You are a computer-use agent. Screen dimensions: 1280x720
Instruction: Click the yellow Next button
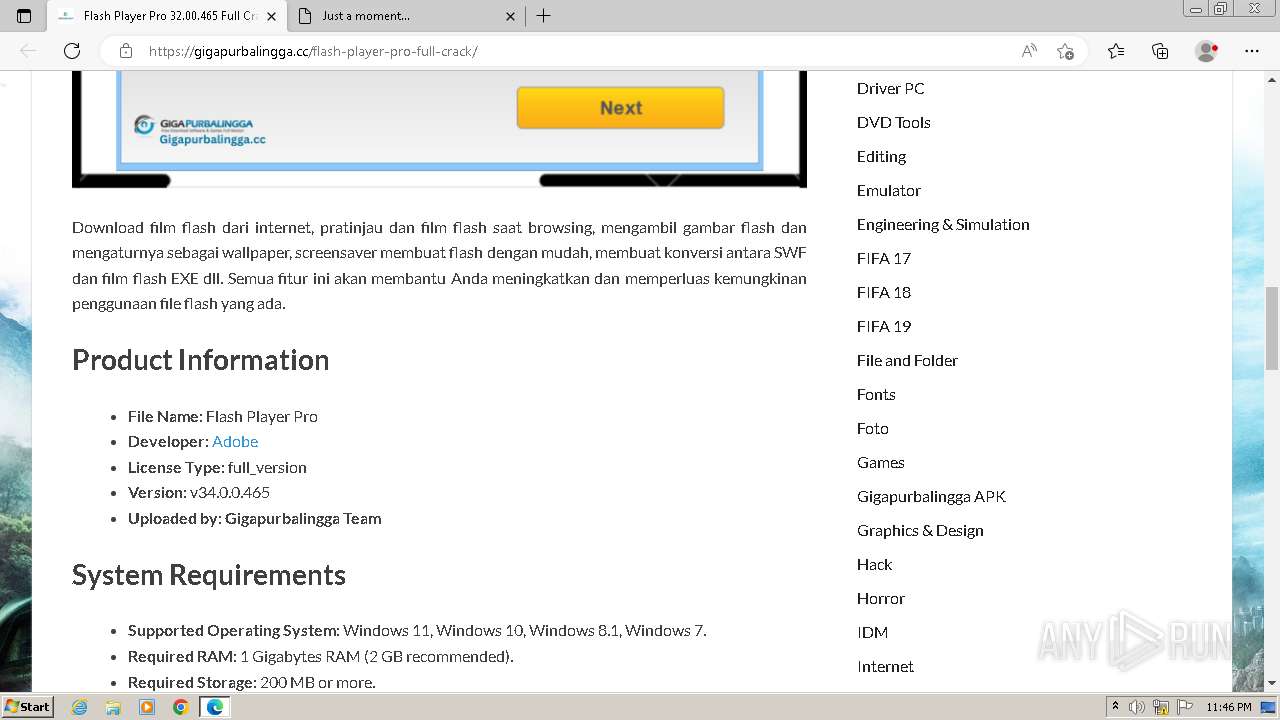(620, 108)
